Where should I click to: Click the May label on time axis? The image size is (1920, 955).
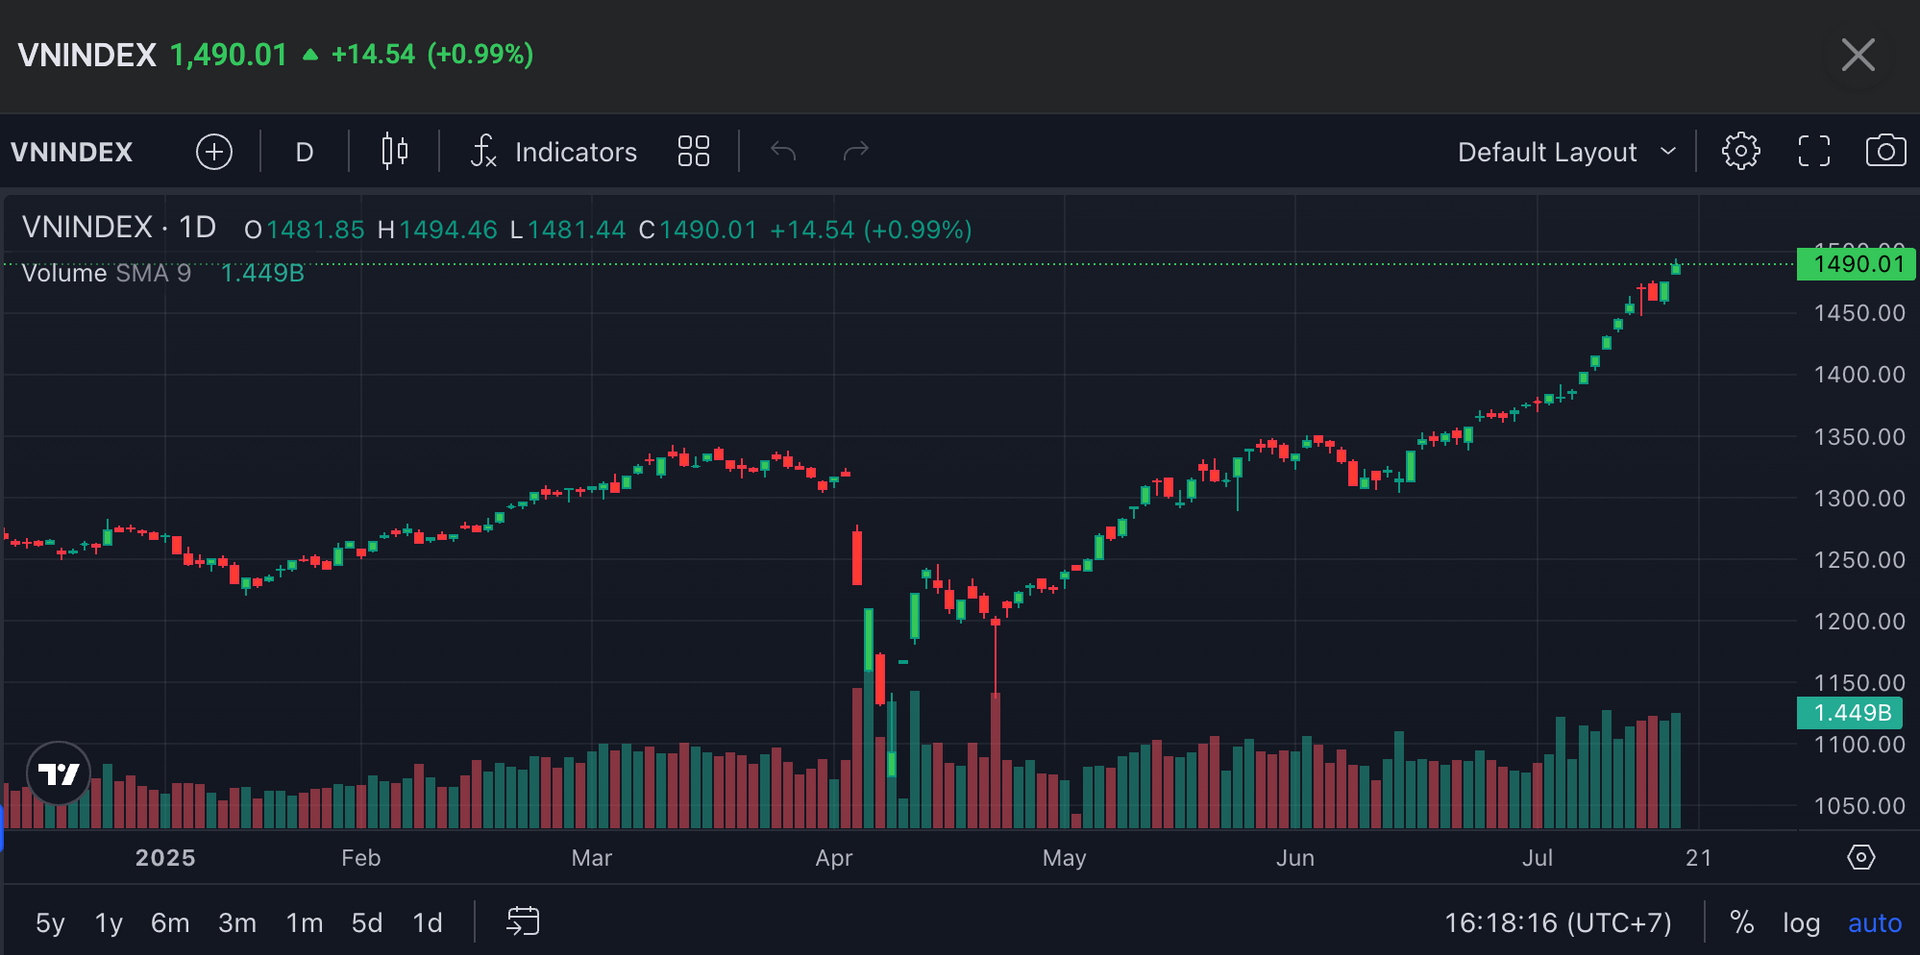click(1064, 858)
